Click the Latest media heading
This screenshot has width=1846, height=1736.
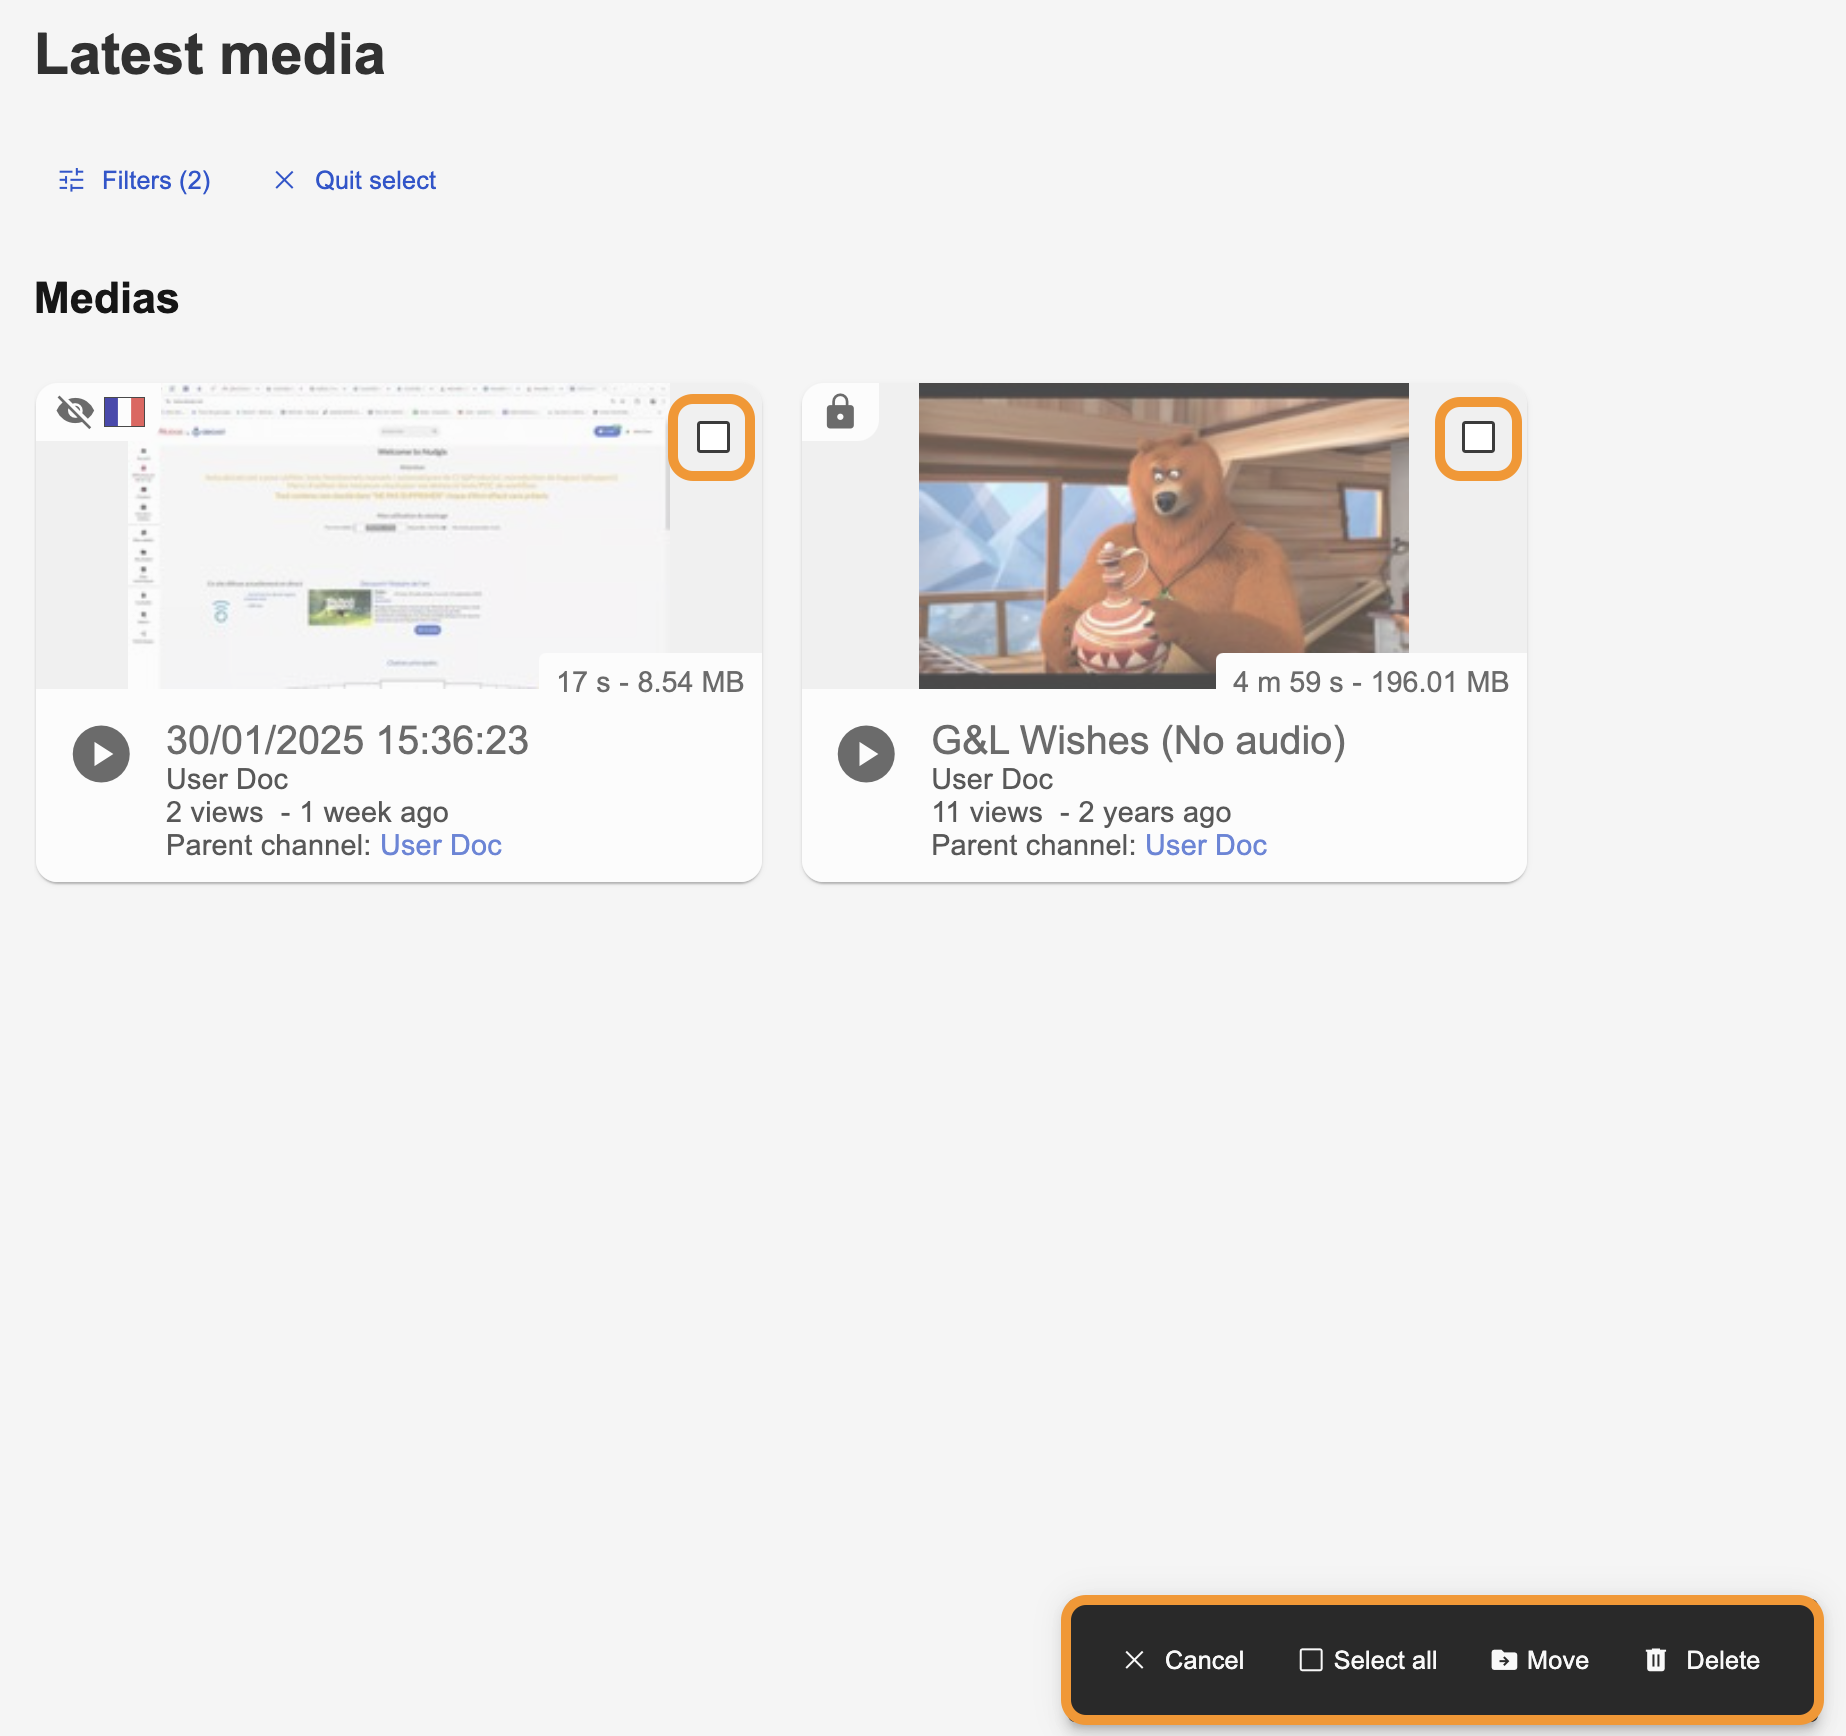(x=210, y=54)
